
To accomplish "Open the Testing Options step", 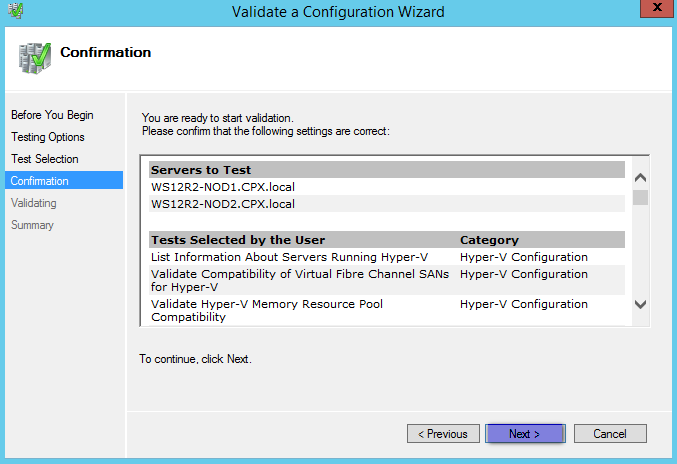I will coord(48,137).
